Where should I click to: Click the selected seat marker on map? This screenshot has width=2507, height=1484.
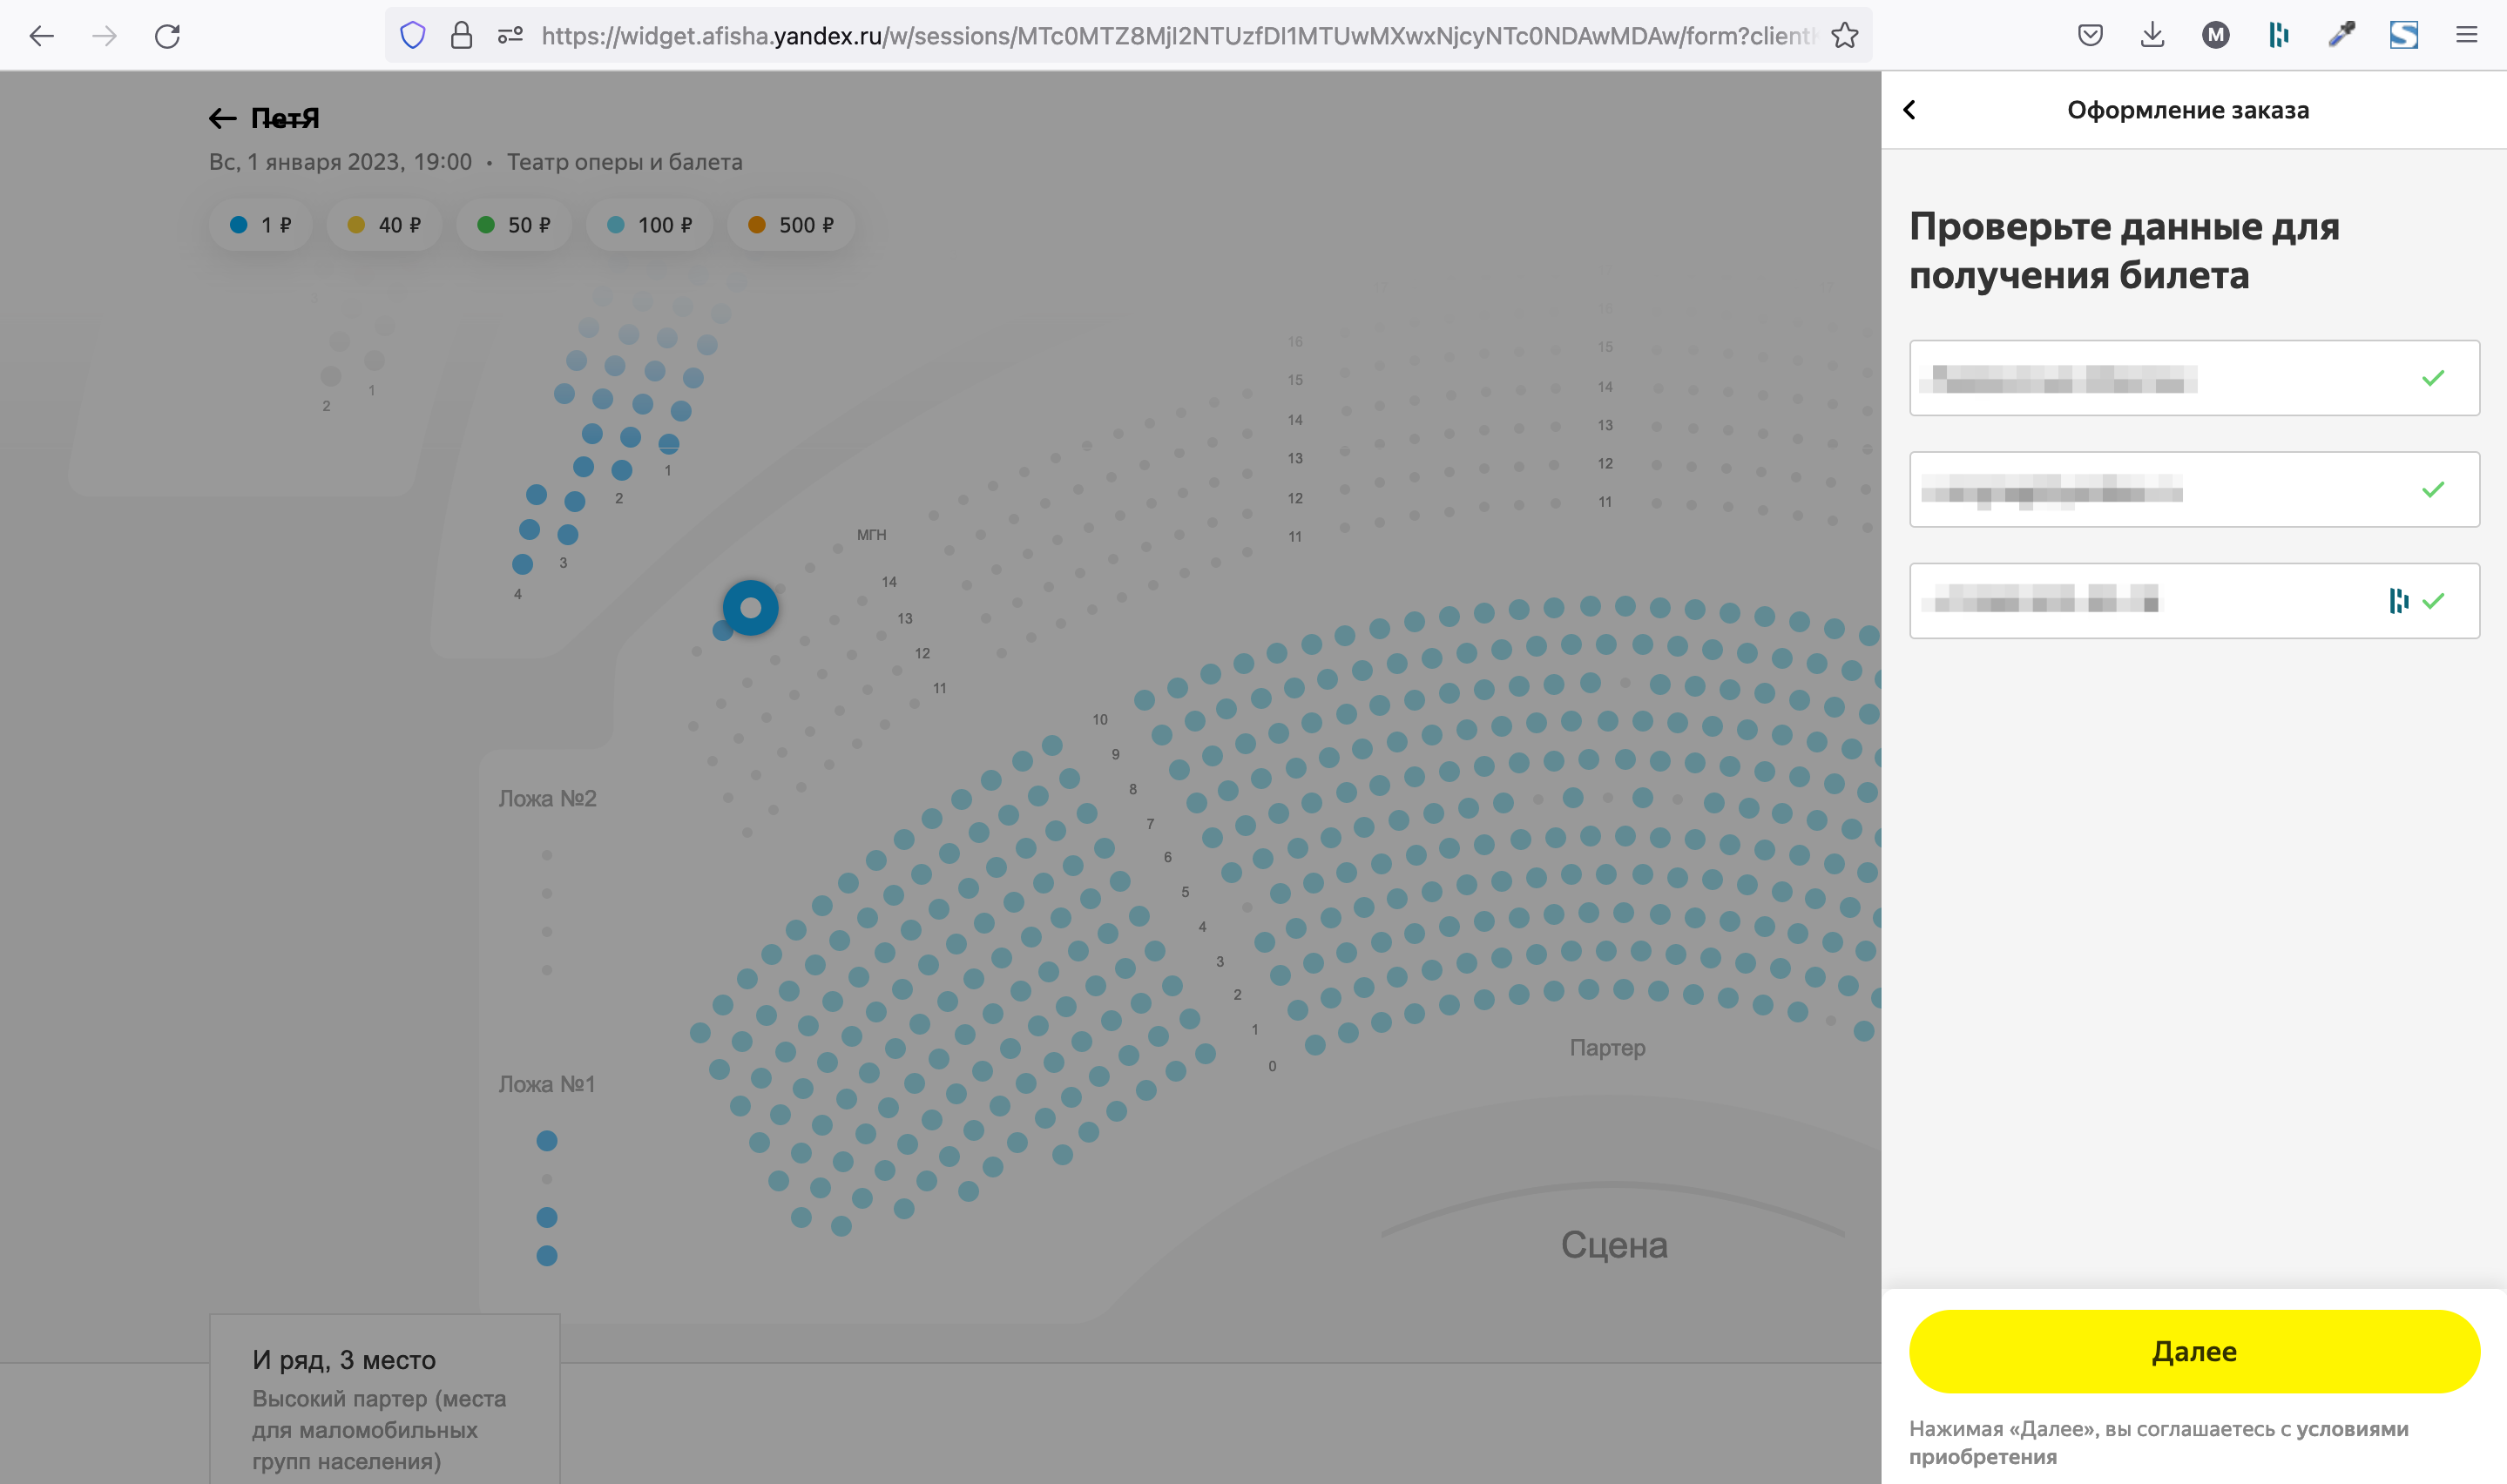coord(750,608)
